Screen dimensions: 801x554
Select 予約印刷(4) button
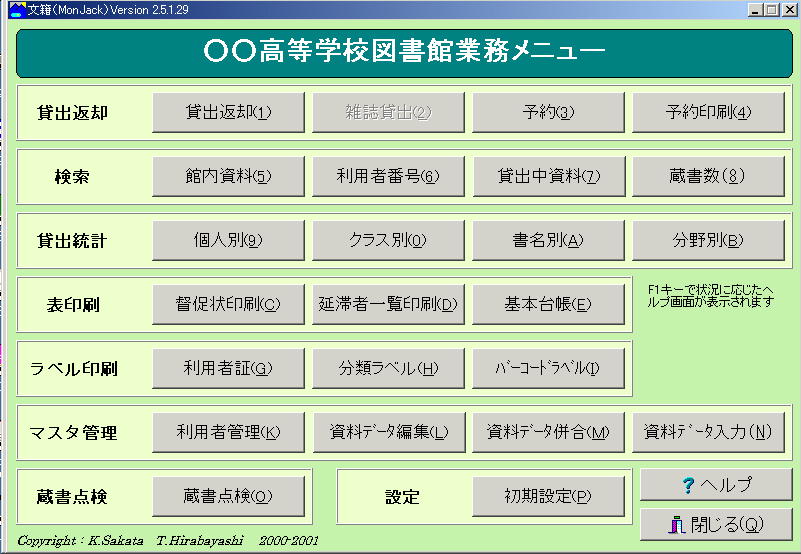(x=708, y=112)
